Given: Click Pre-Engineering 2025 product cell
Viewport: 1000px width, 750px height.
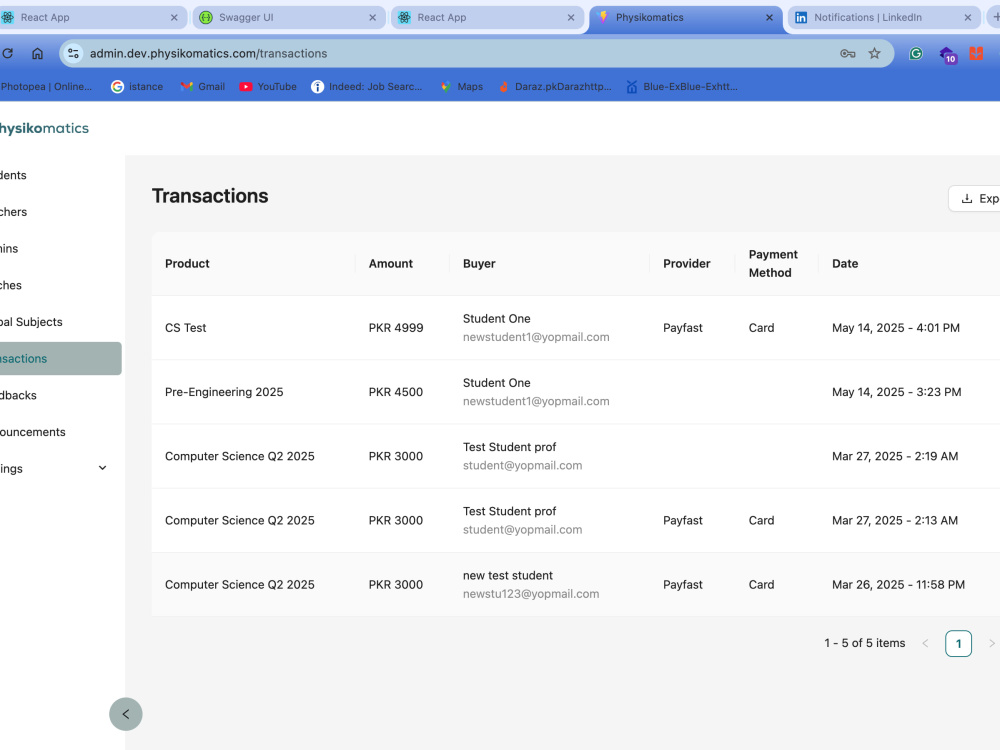Looking at the screenshot, I should click(x=224, y=392).
